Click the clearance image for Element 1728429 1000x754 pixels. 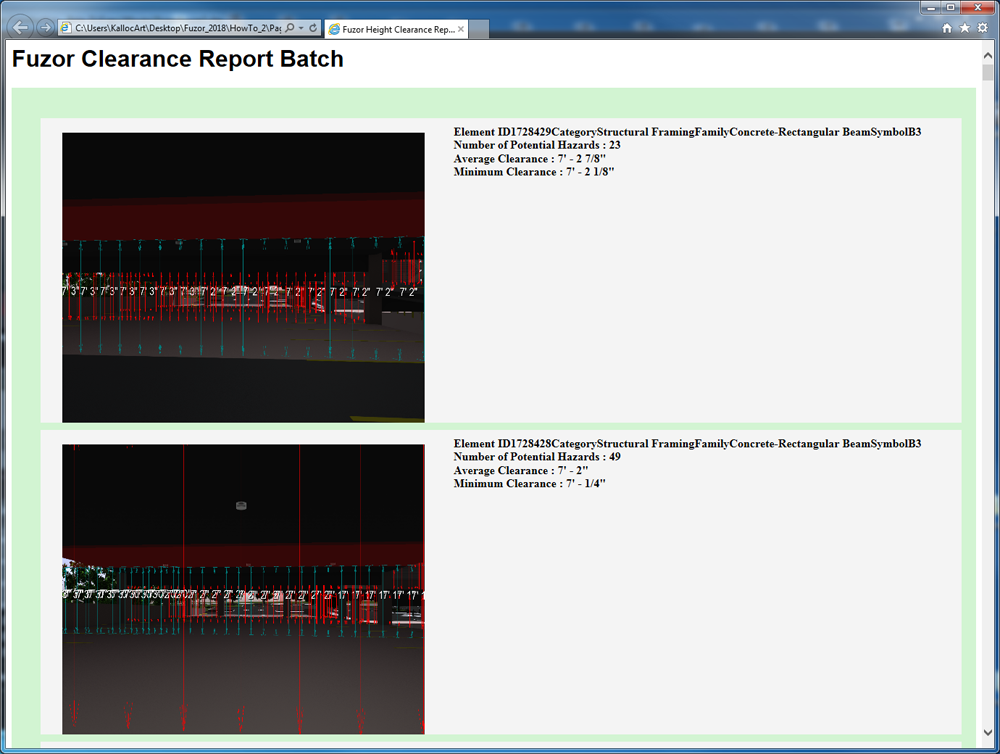(243, 277)
